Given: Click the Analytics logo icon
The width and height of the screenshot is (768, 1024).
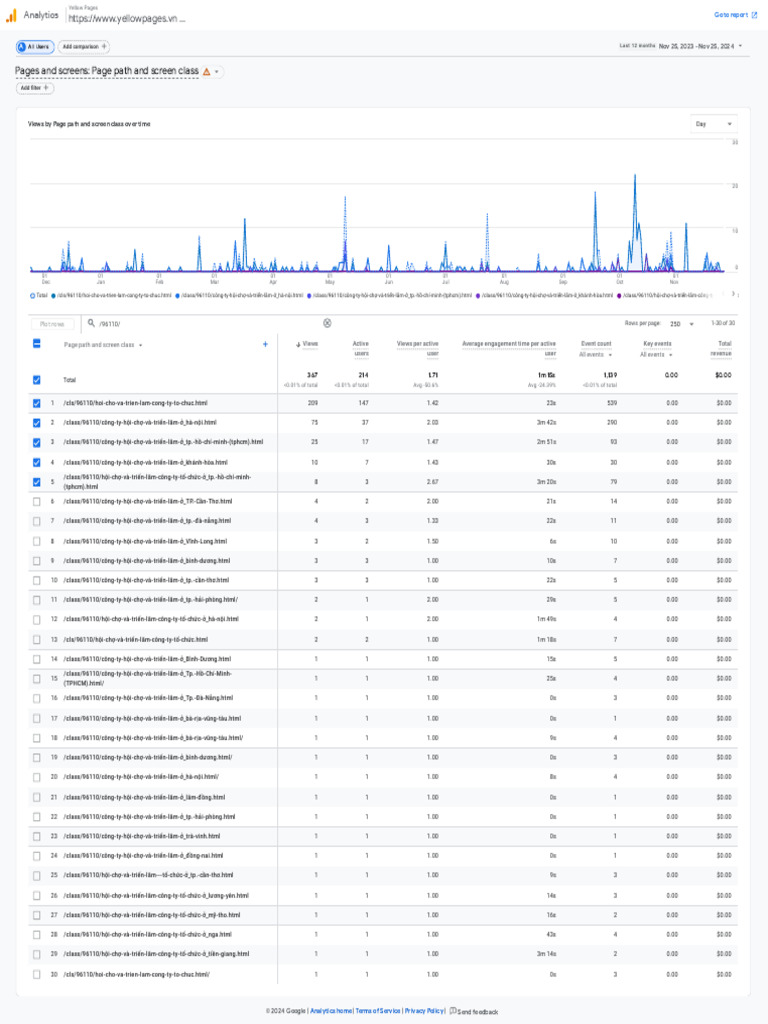Looking at the screenshot, I should (10, 14).
